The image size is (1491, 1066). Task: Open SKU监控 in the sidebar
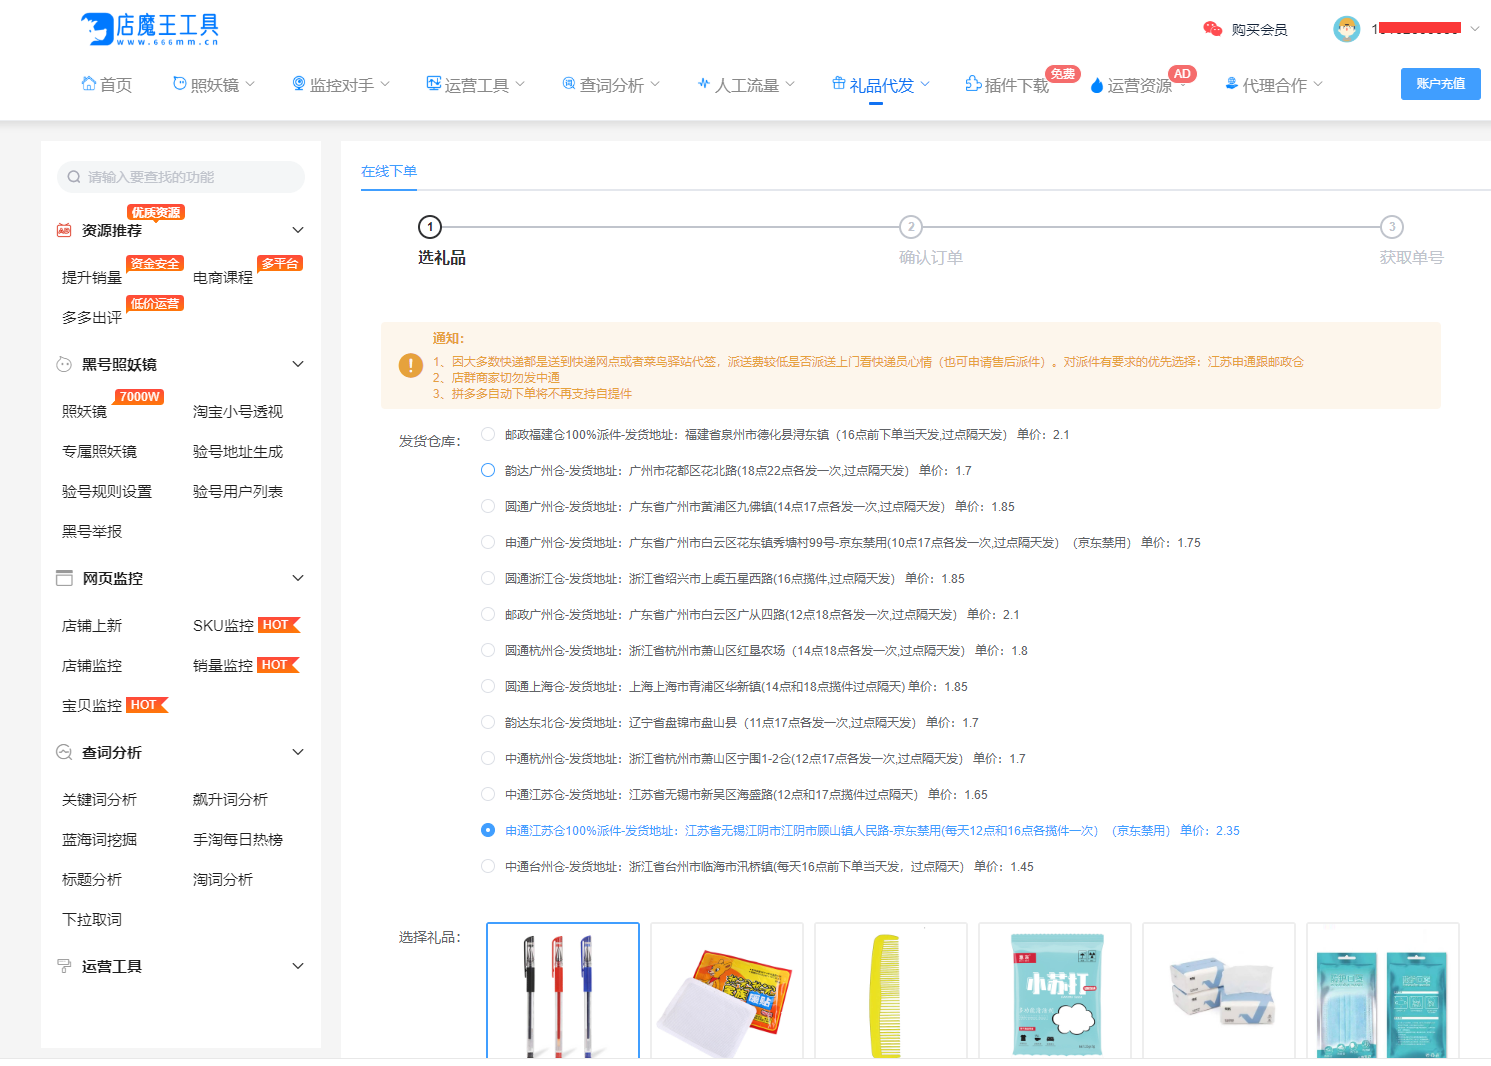tap(224, 625)
